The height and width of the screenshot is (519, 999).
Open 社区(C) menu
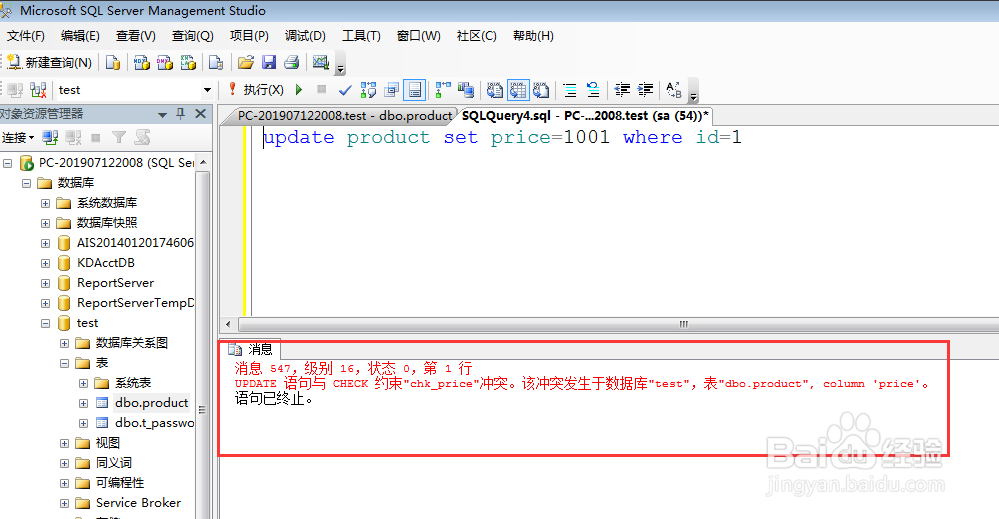pos(477,36)
